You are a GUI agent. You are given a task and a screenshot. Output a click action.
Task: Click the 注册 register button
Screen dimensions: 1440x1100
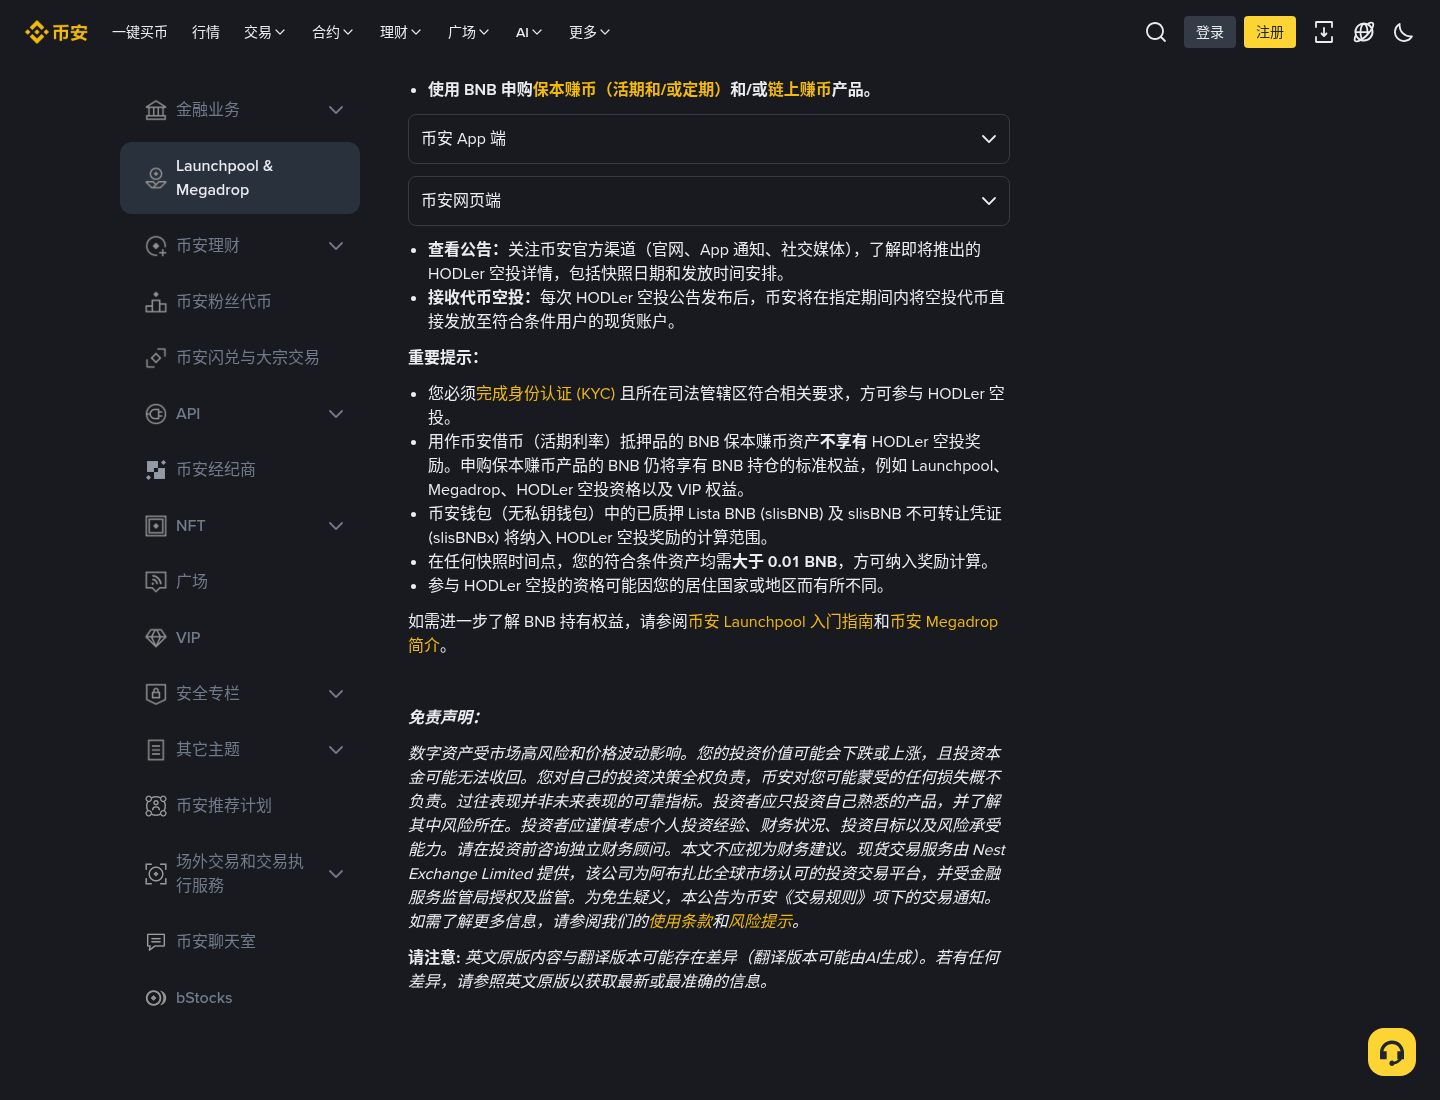pyautogui.click(x=1270, y=32)
